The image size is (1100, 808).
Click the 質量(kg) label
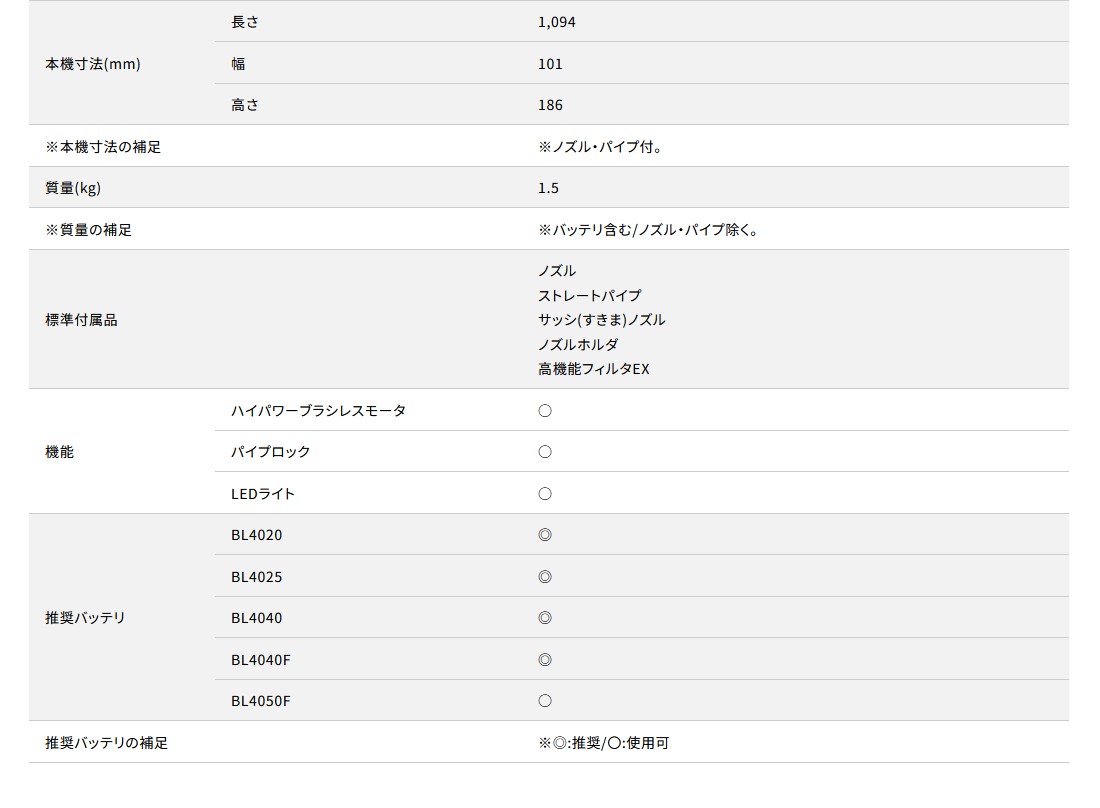click(x=73, y=188)
